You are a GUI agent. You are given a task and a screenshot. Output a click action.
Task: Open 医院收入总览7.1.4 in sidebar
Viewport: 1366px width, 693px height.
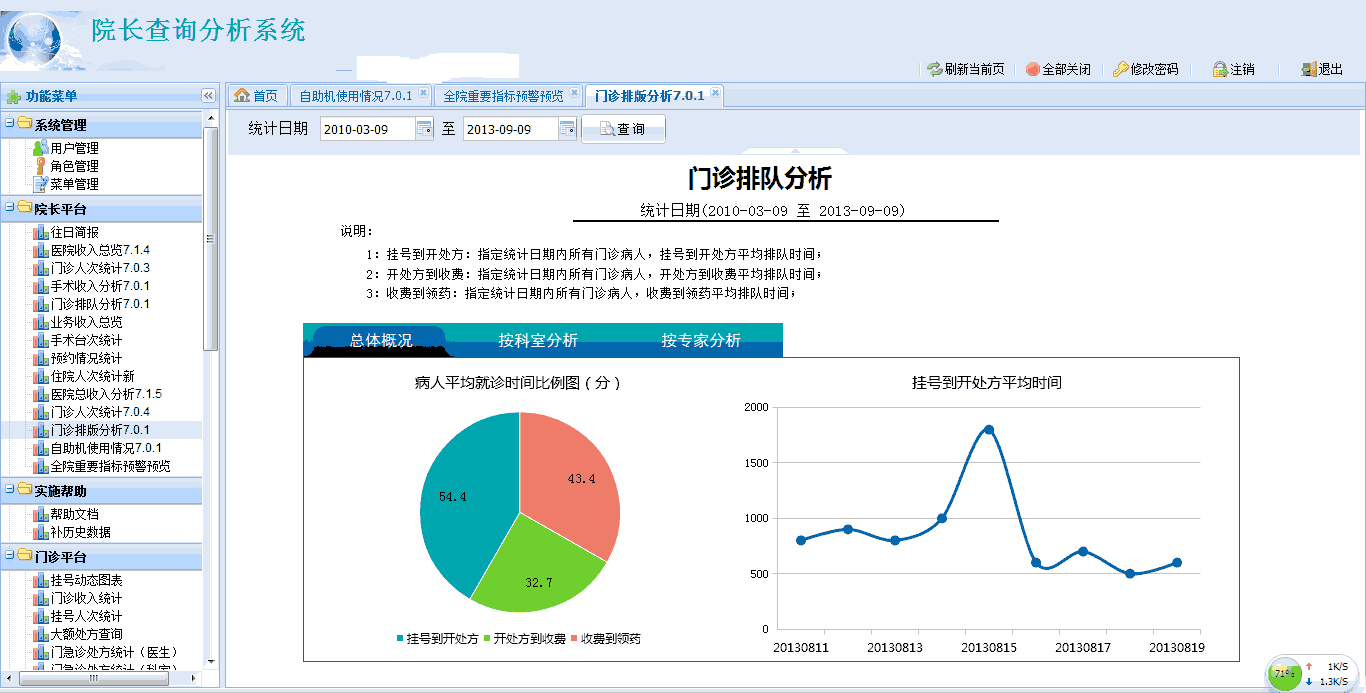click(100, 250)
